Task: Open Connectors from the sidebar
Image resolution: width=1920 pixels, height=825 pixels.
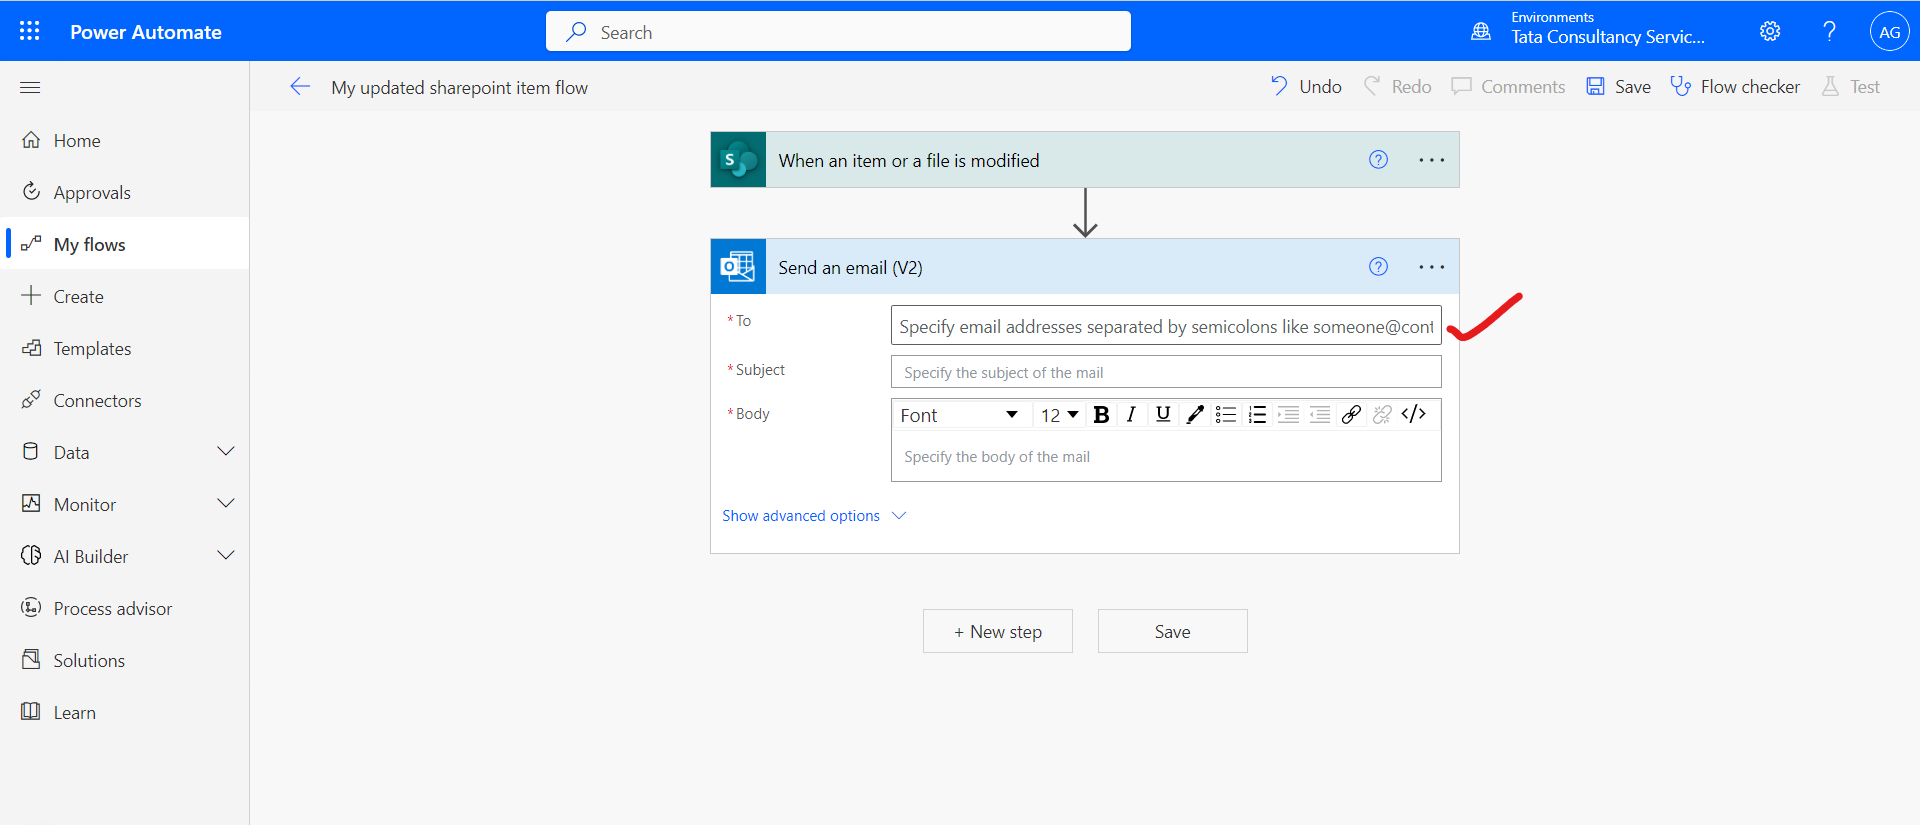Action: (97, 401)
